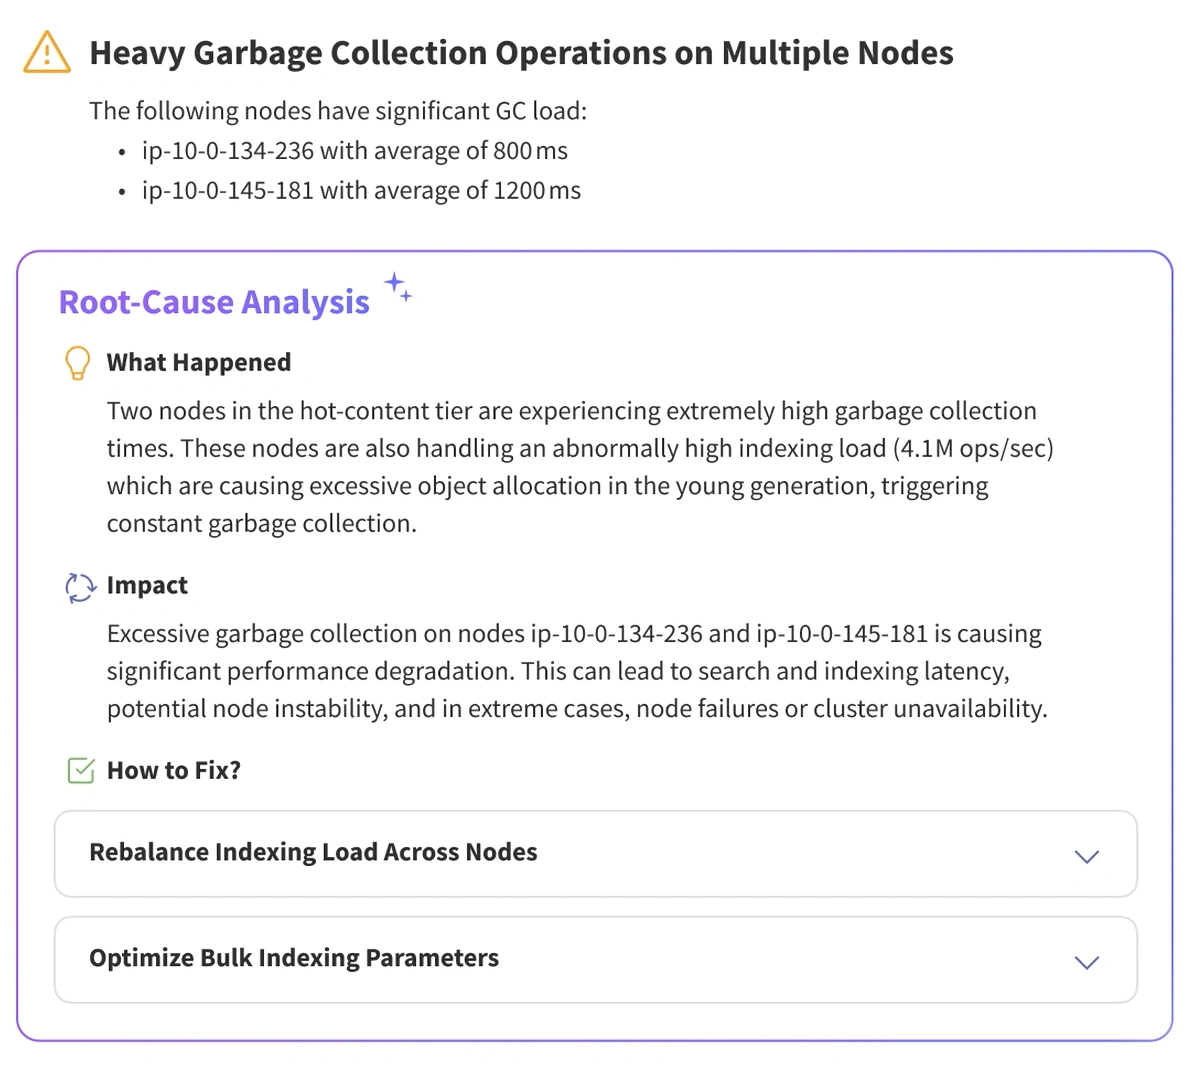Click the Impact section heading
The height and width of the screenshot is (1080, 1197).
click(x=147, y=585)
